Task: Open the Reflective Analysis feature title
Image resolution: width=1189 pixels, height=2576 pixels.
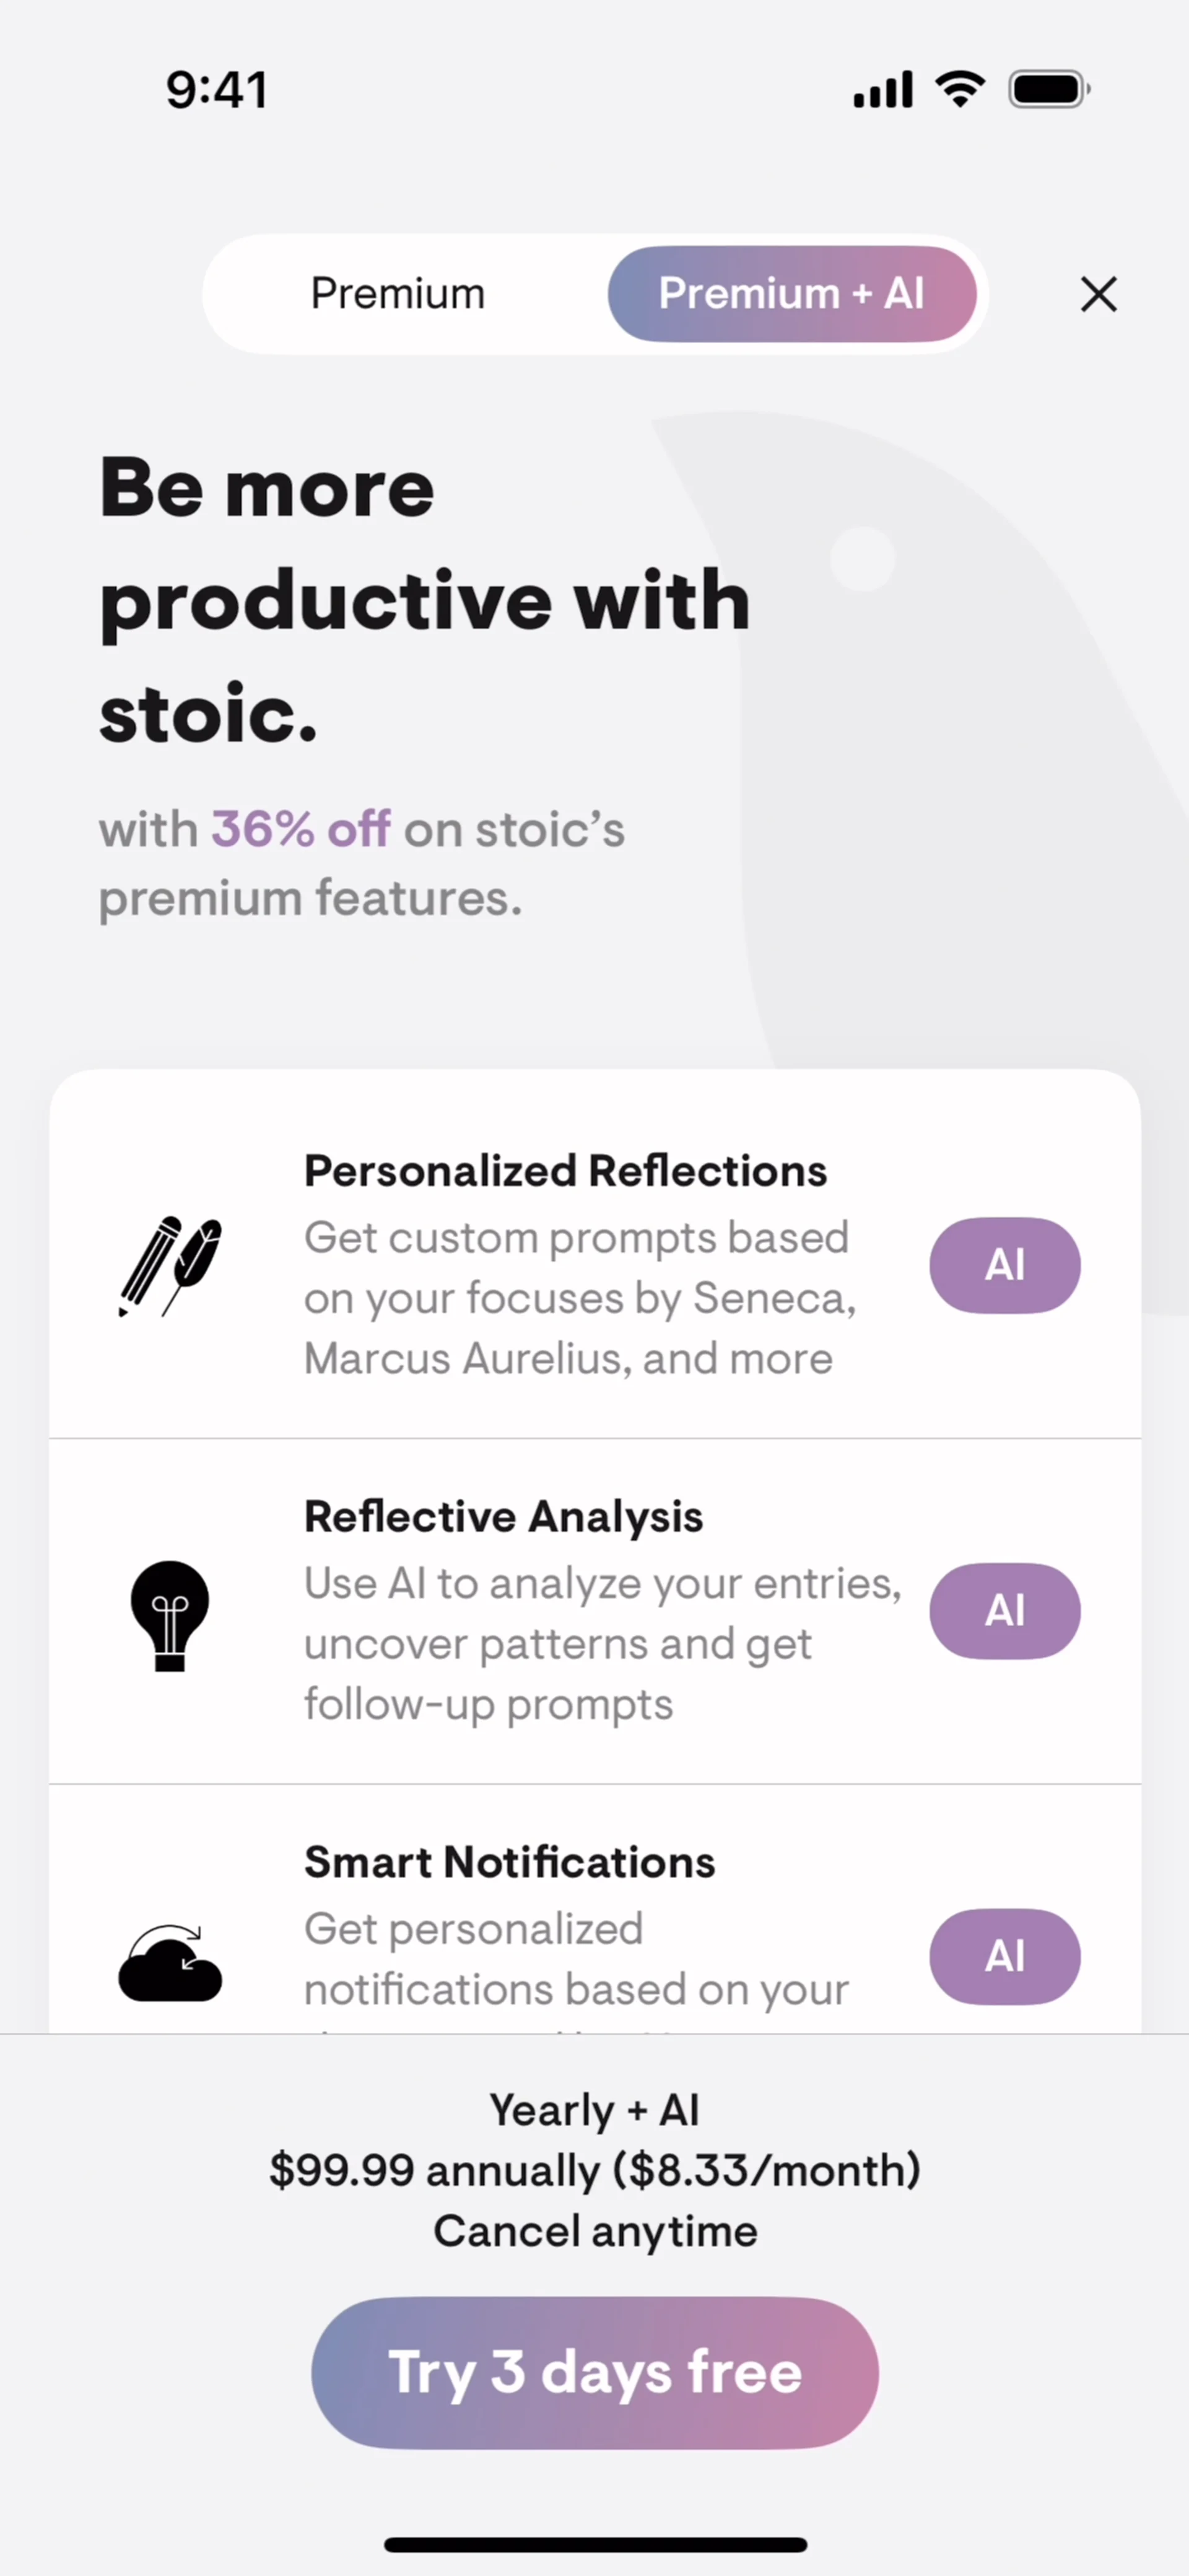Action: tap(503, 1517)
